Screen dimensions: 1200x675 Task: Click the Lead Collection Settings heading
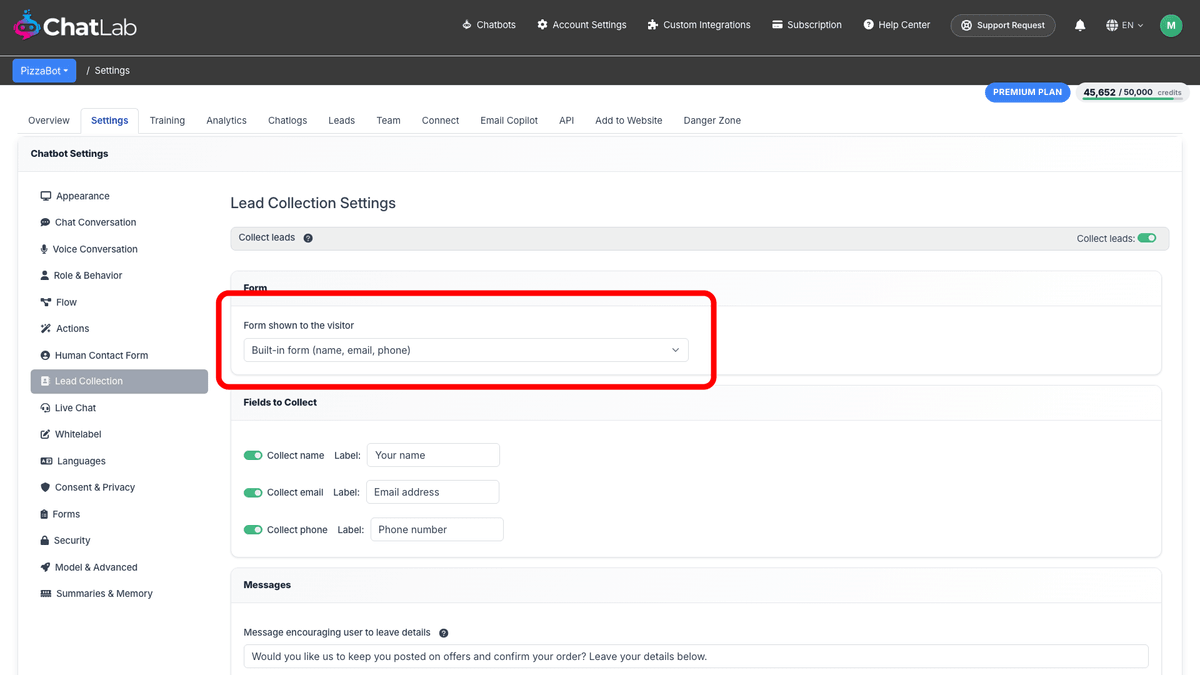coord(313,203)
